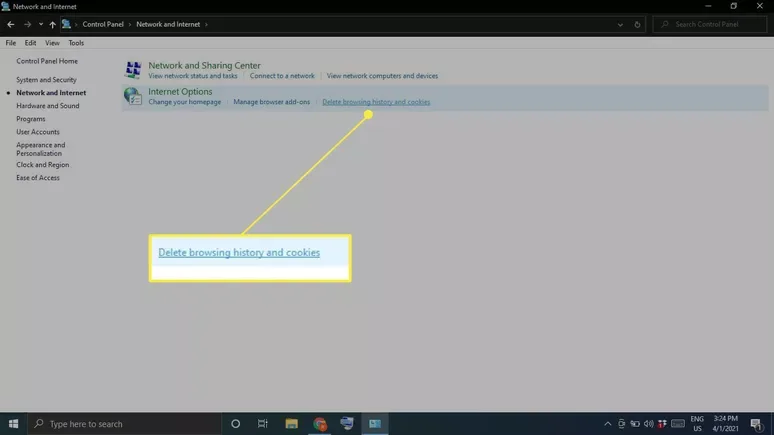Image resolution: width=774 pixels, height=435 pixels.
Task: Refresh the Control Panel view
Action: click(x=637, y=24)
